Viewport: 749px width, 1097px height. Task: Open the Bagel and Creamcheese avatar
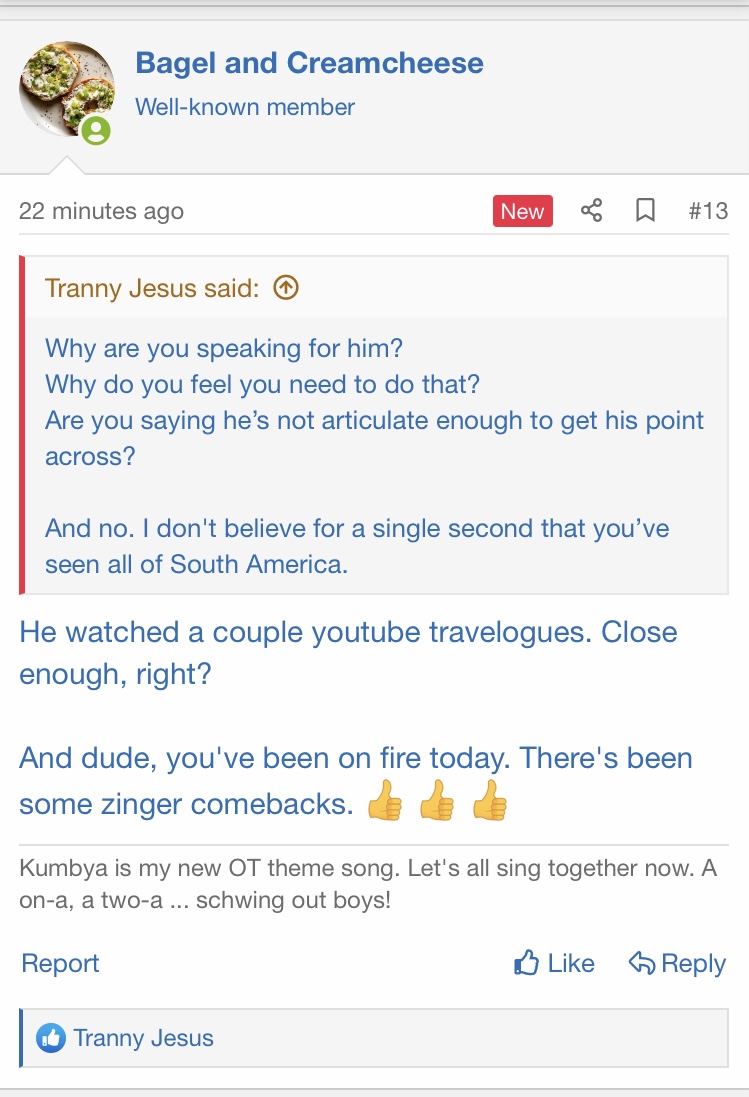[66, 91]
